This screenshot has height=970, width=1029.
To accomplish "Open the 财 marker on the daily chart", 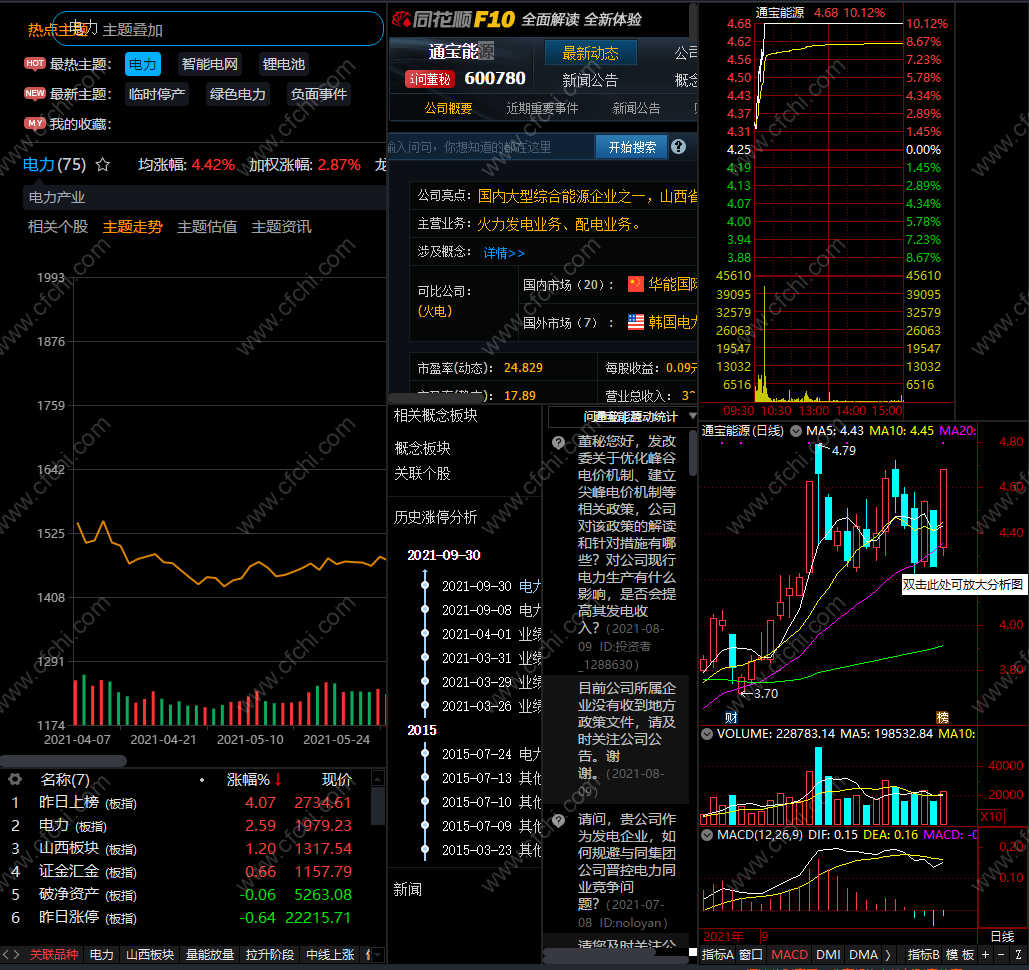I will pyautogui.click(x=731, y=717).
